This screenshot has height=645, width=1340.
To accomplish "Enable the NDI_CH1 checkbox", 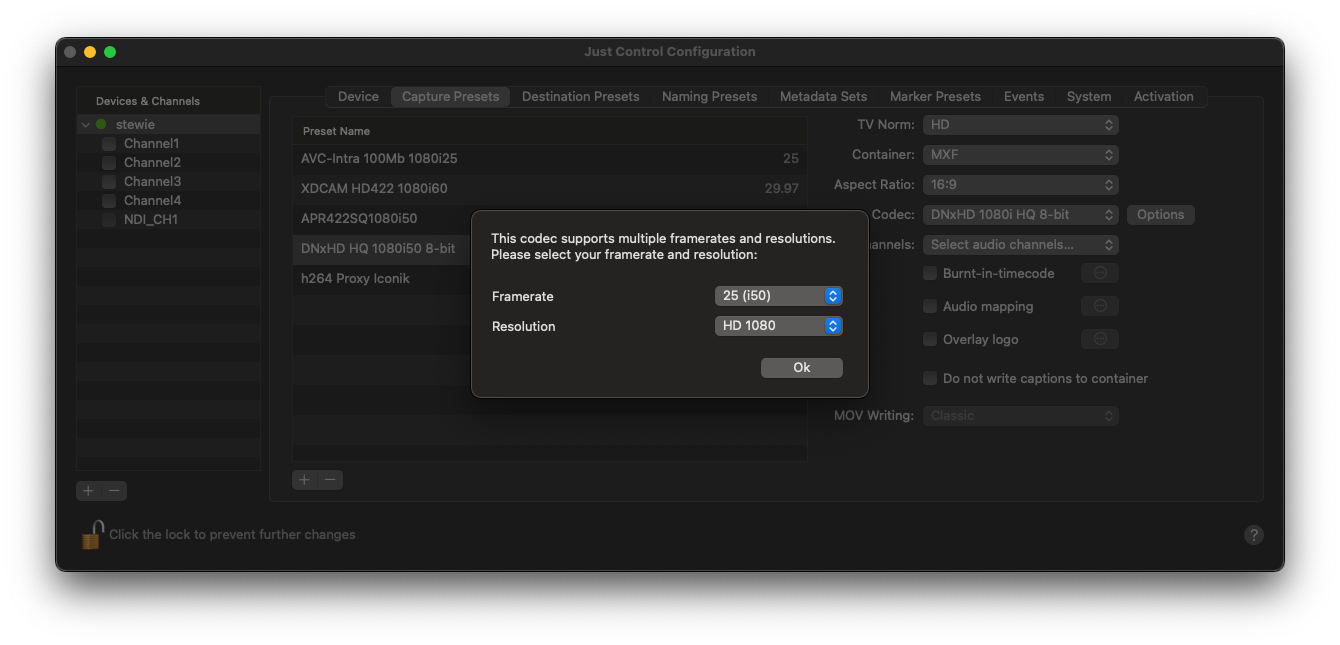I will click(109, 220).
